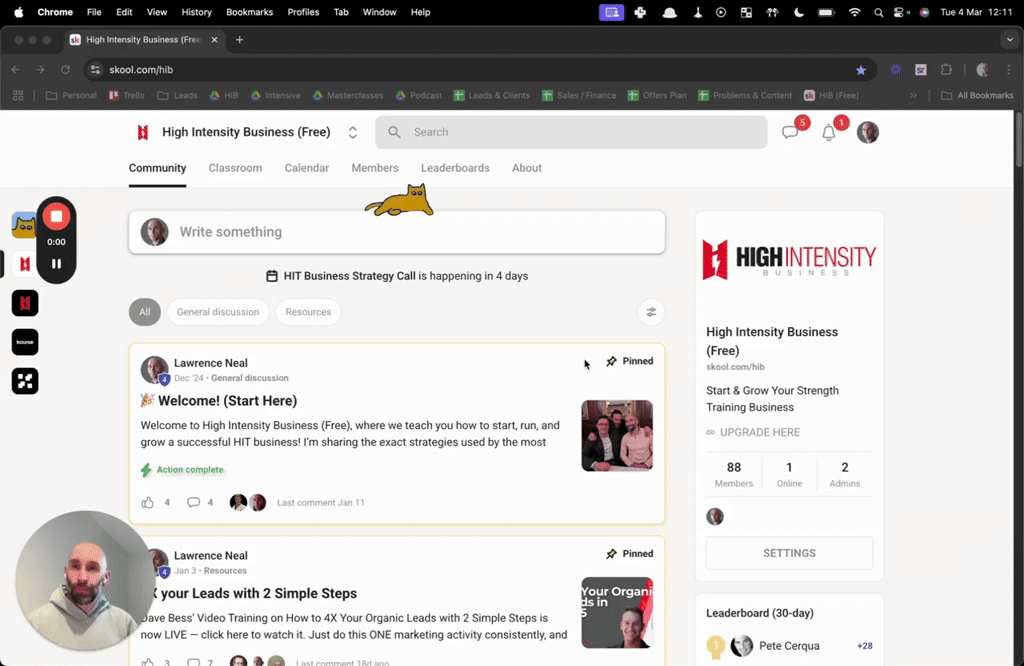Open the Chrome History menu
This screenshot has height=666, width=1024.
pyautogui.click(x=197, y=12)
